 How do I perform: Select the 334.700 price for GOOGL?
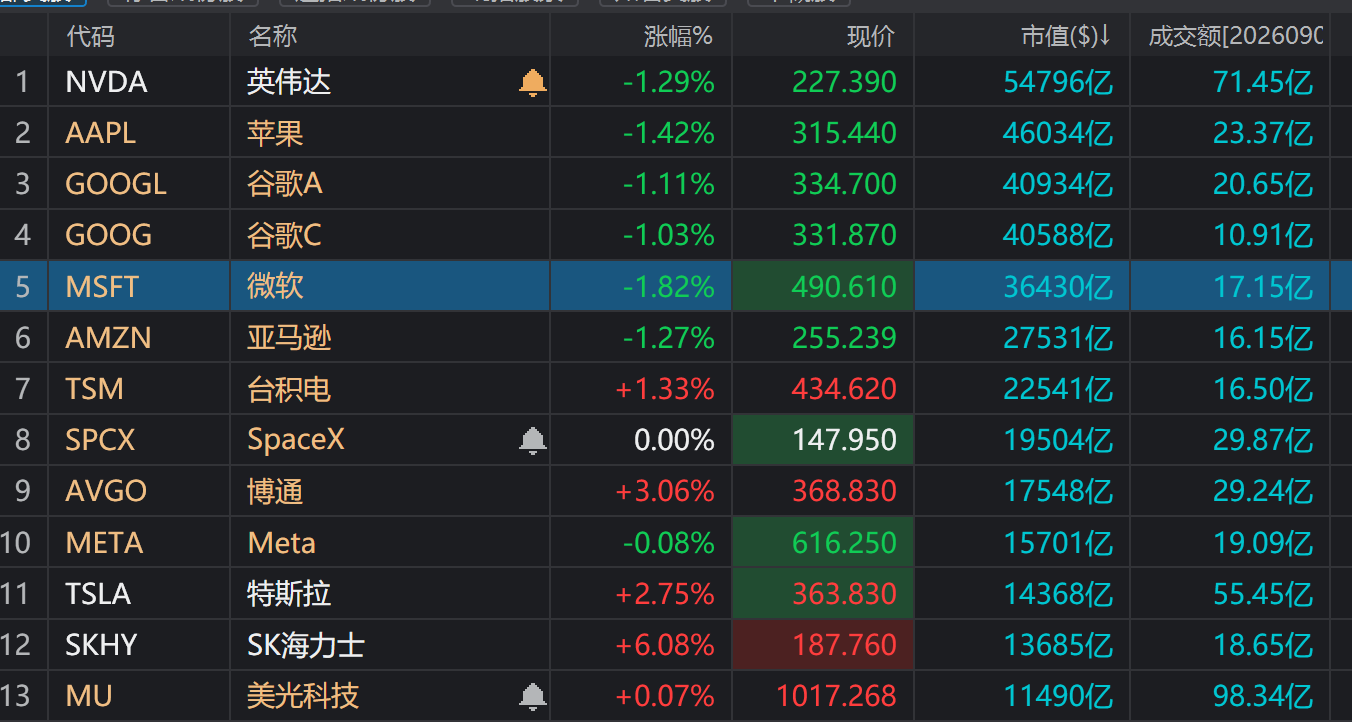pos(845,184)
